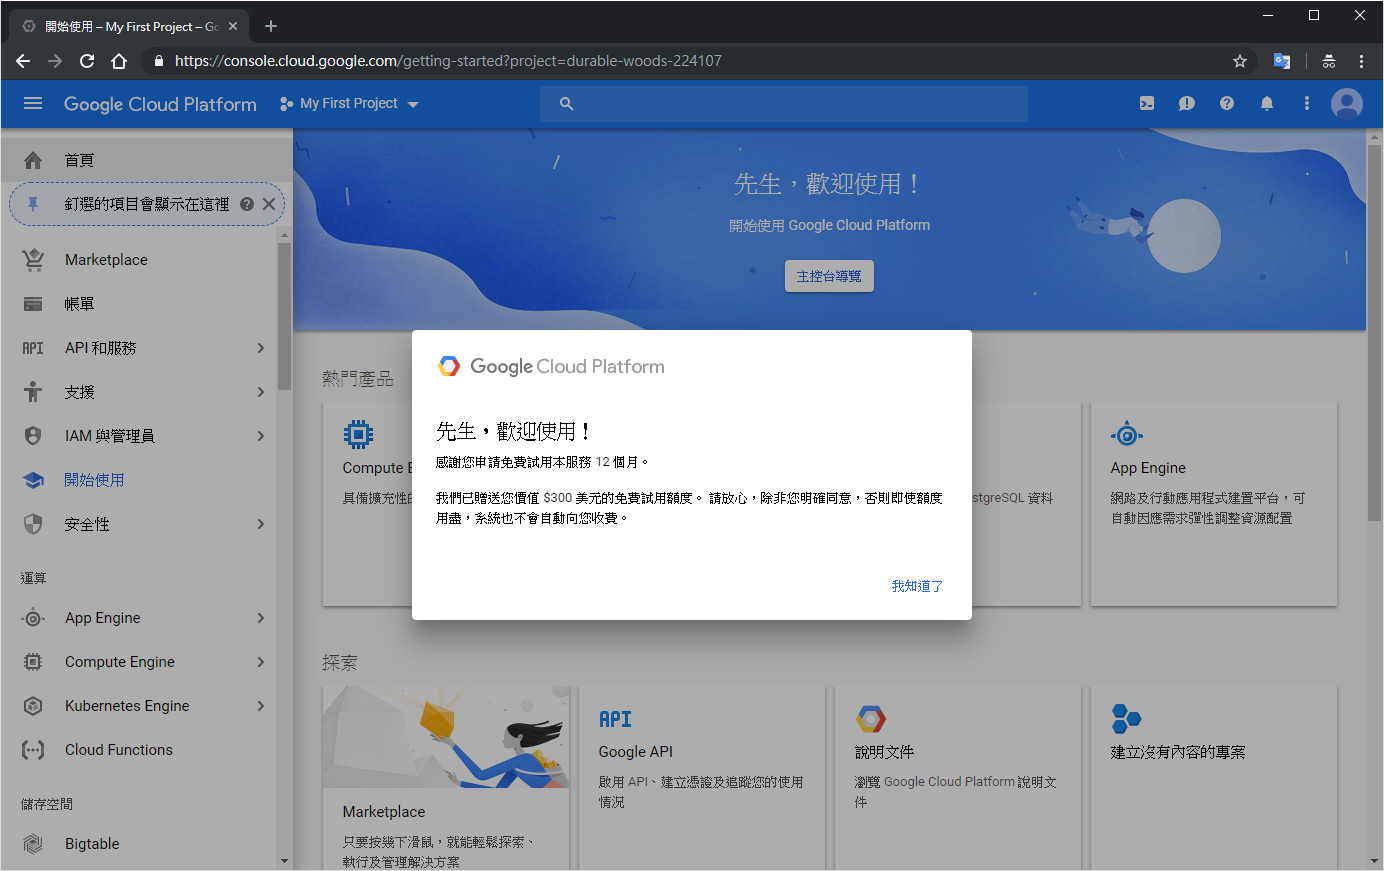Screen dimensions: 1384x871
Task: Click the Google Cloud Platform header logo
Action: click(x=160, y=104)
